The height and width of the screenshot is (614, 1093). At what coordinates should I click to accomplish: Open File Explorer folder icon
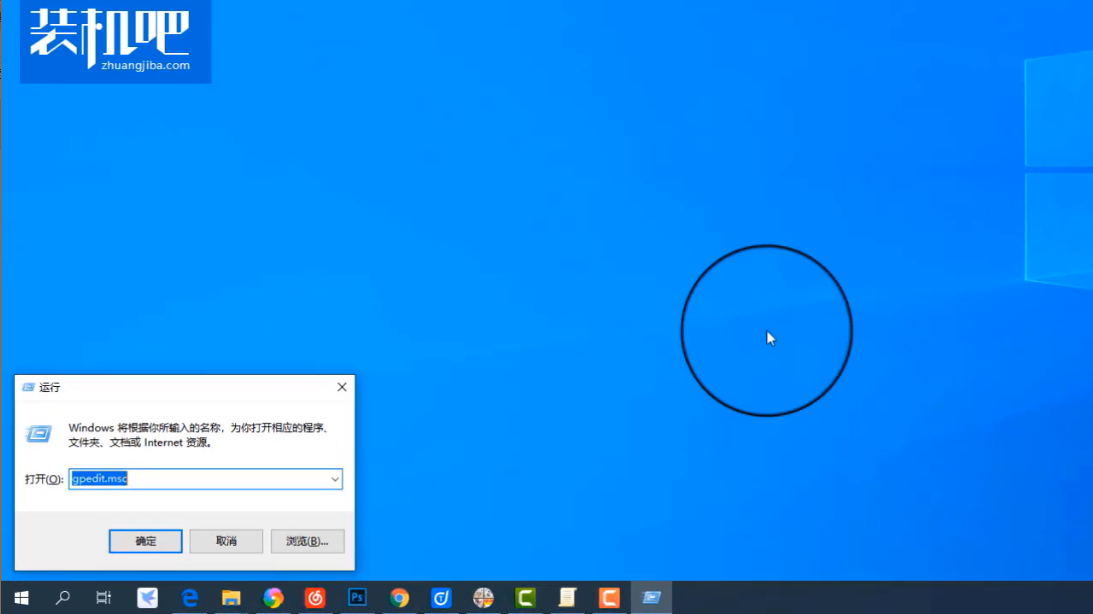[231, 598]
